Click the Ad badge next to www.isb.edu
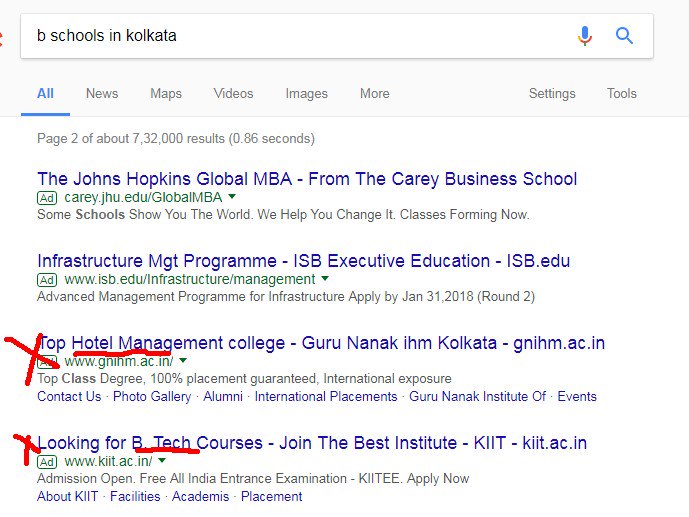The width and height of the screenshot is (689, 517). click(47, 280)
